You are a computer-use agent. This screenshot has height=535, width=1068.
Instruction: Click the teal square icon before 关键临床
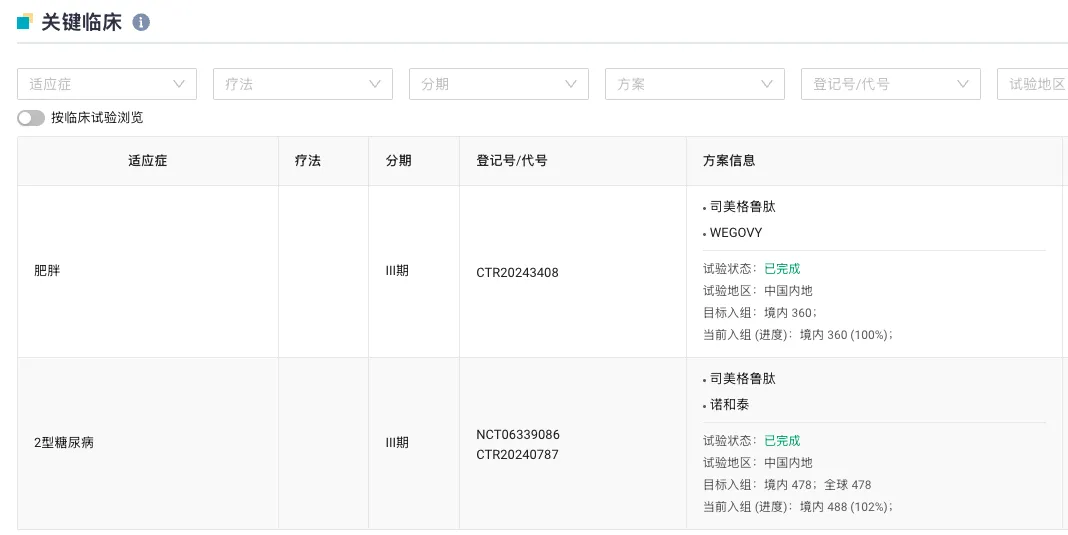(x=24, y=22)
